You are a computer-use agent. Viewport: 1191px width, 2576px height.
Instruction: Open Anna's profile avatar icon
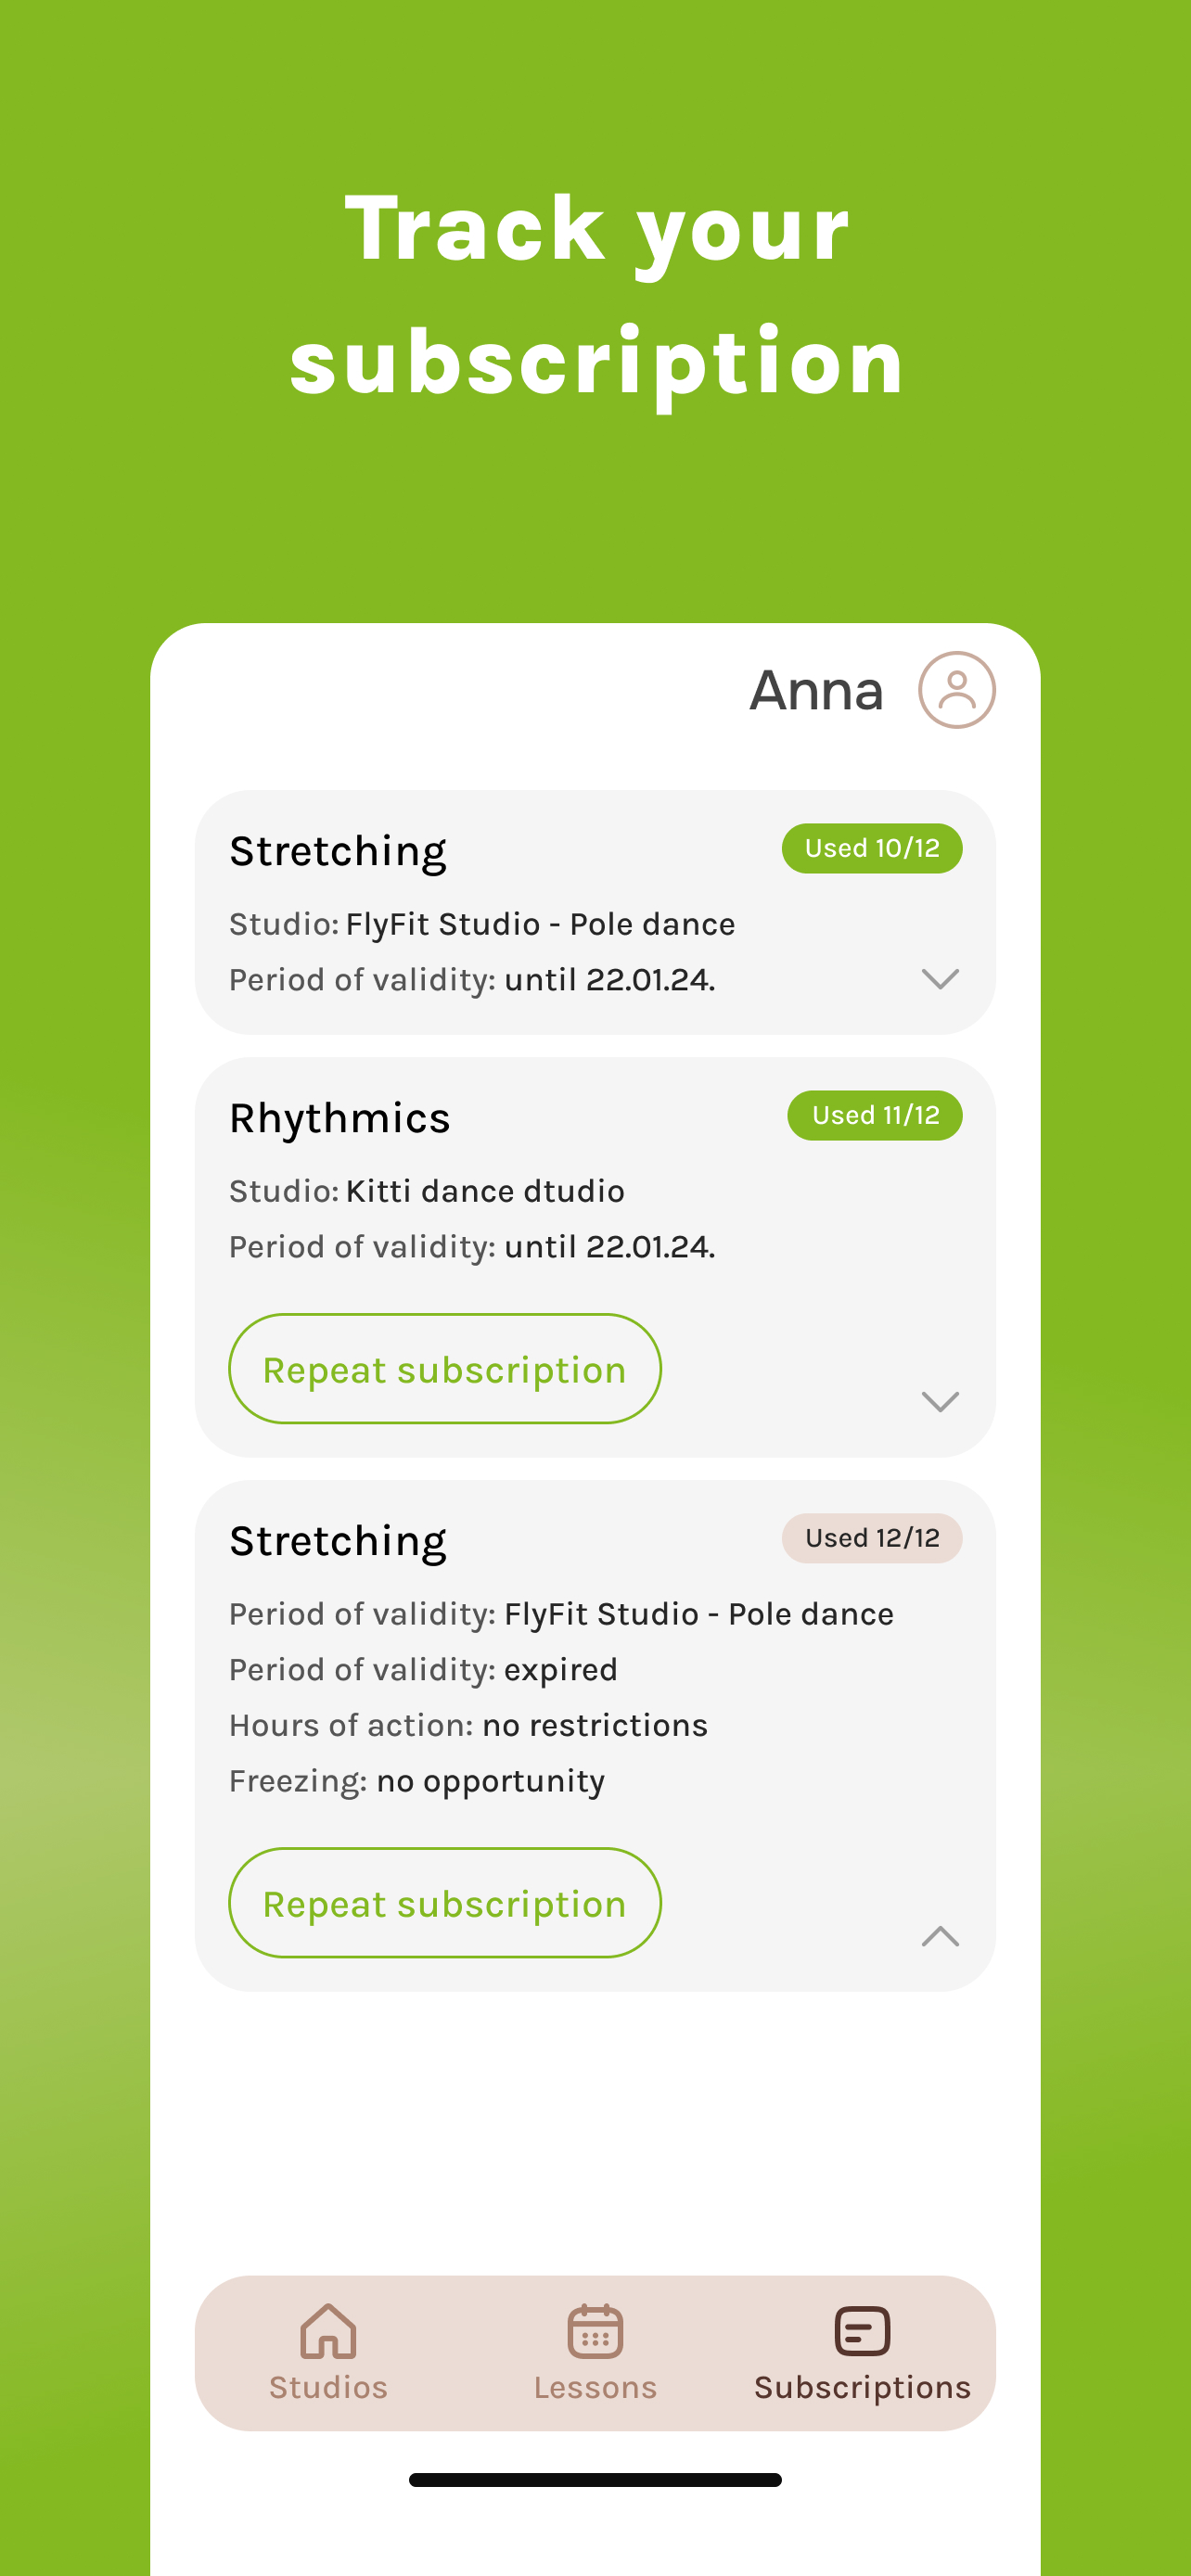click(x=956, y=690)
